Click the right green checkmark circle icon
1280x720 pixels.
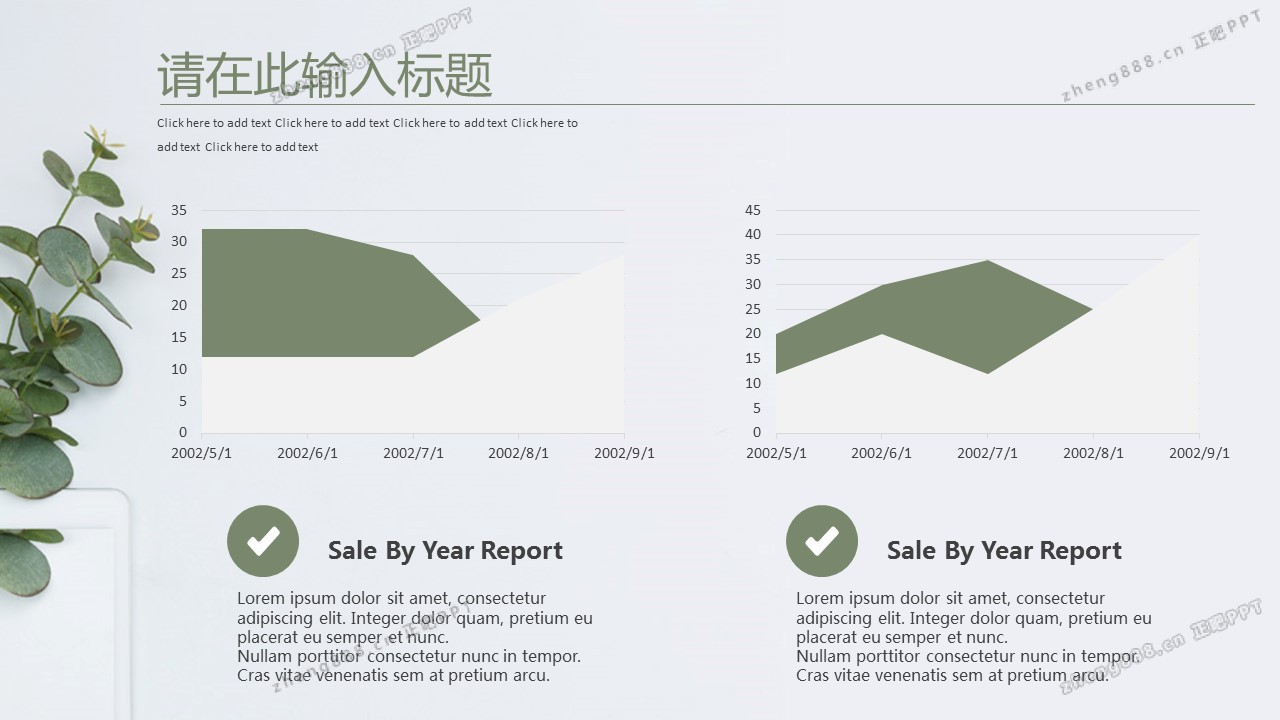(822, 541)
